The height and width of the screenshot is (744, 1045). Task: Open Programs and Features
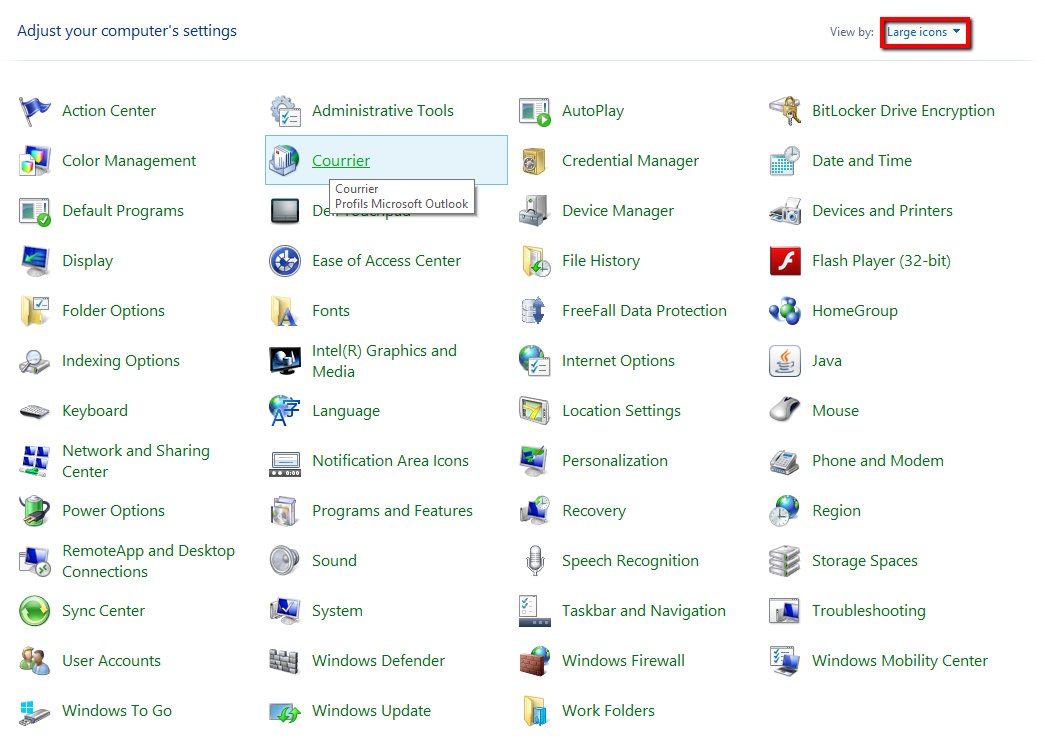(392, 510)
